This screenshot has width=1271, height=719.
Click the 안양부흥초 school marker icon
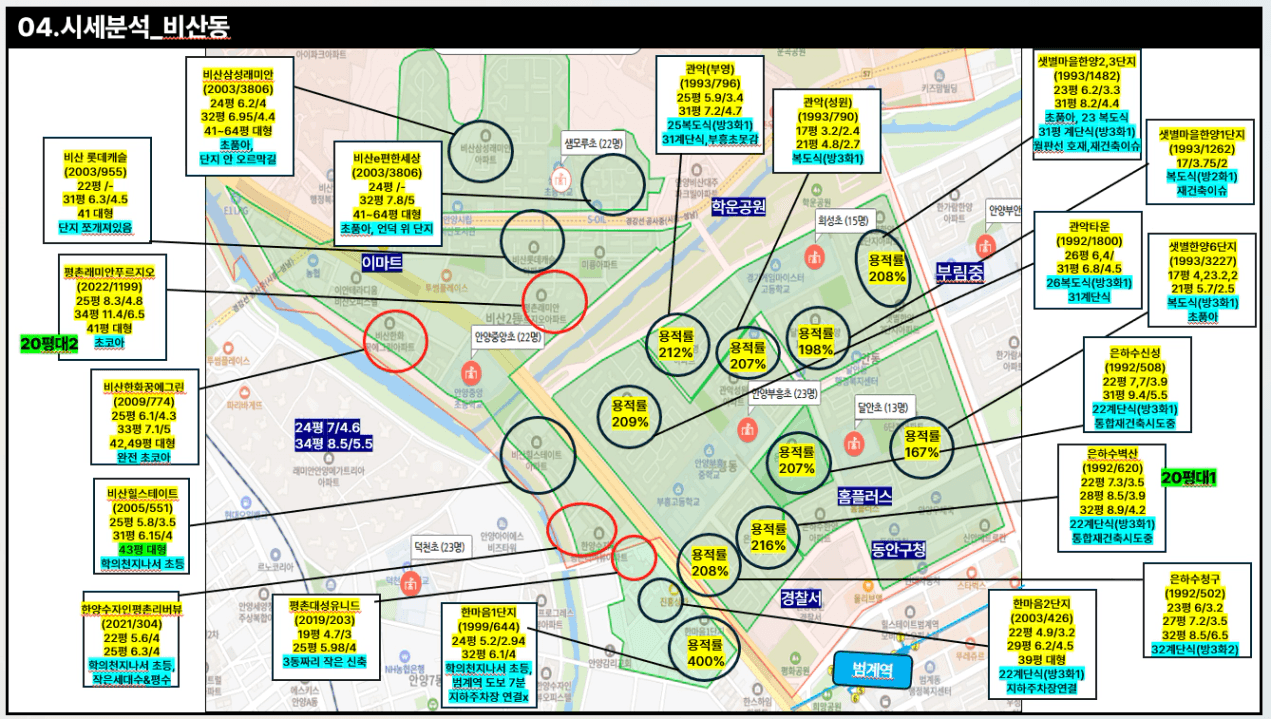pyautogui.click(x=746, y=428)
